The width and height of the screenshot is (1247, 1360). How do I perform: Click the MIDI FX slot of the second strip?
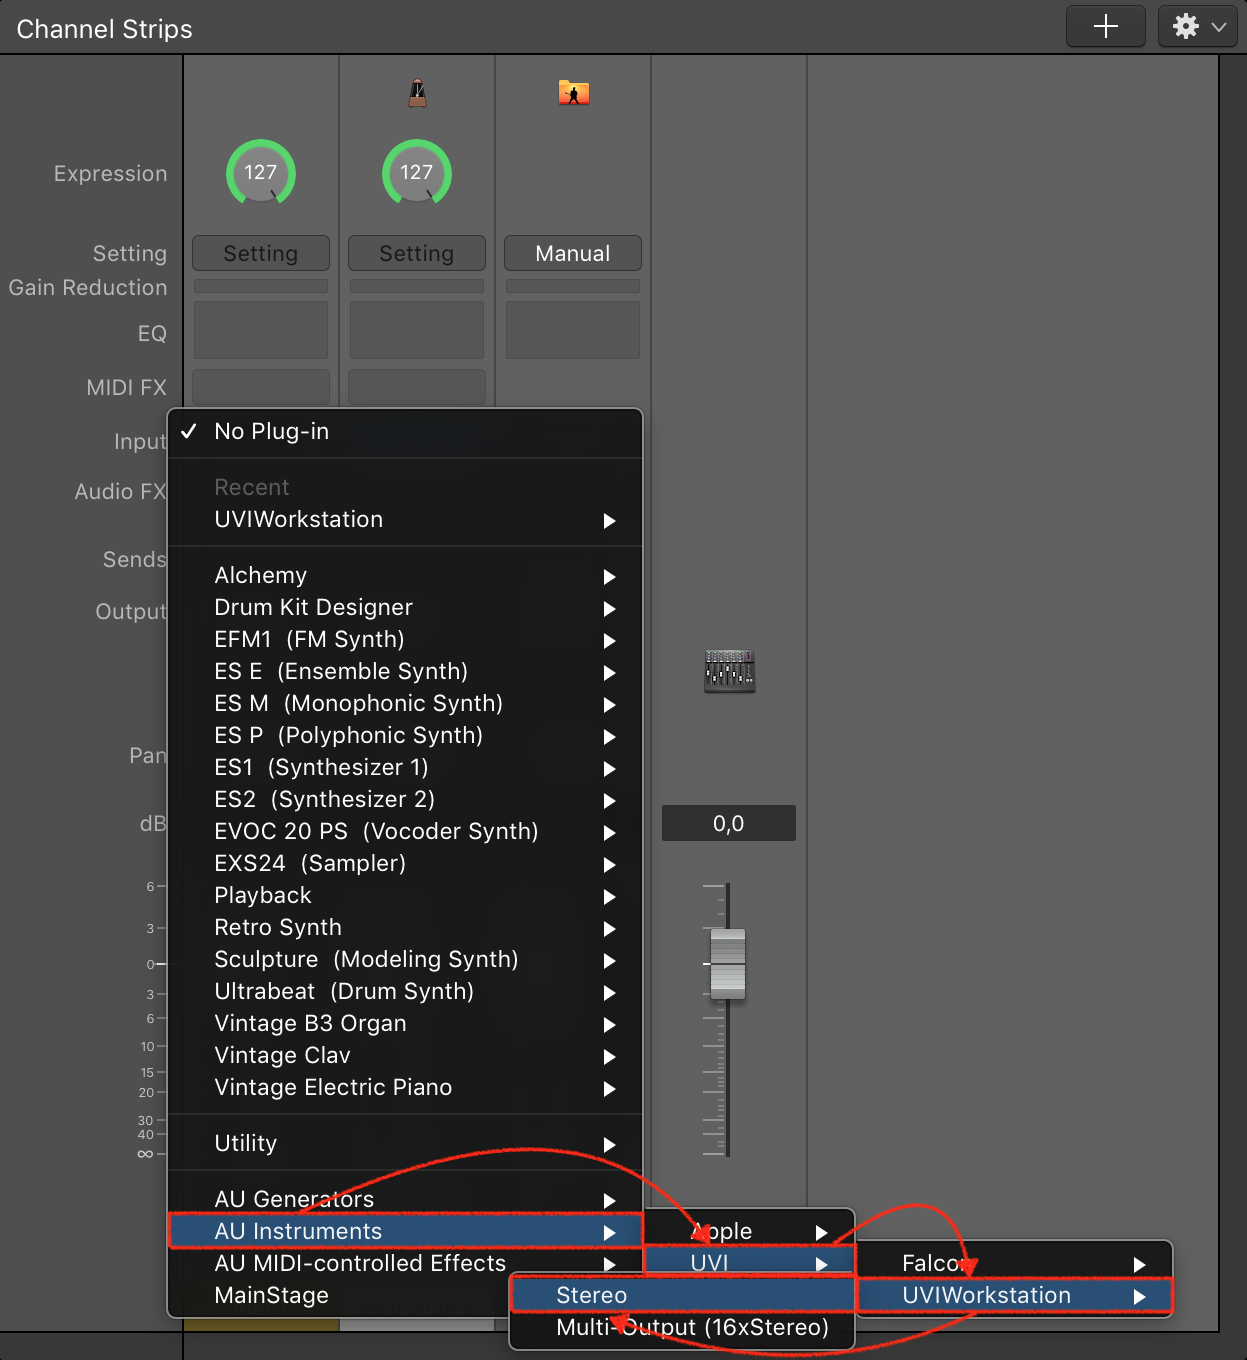click(x=417, y=387)
